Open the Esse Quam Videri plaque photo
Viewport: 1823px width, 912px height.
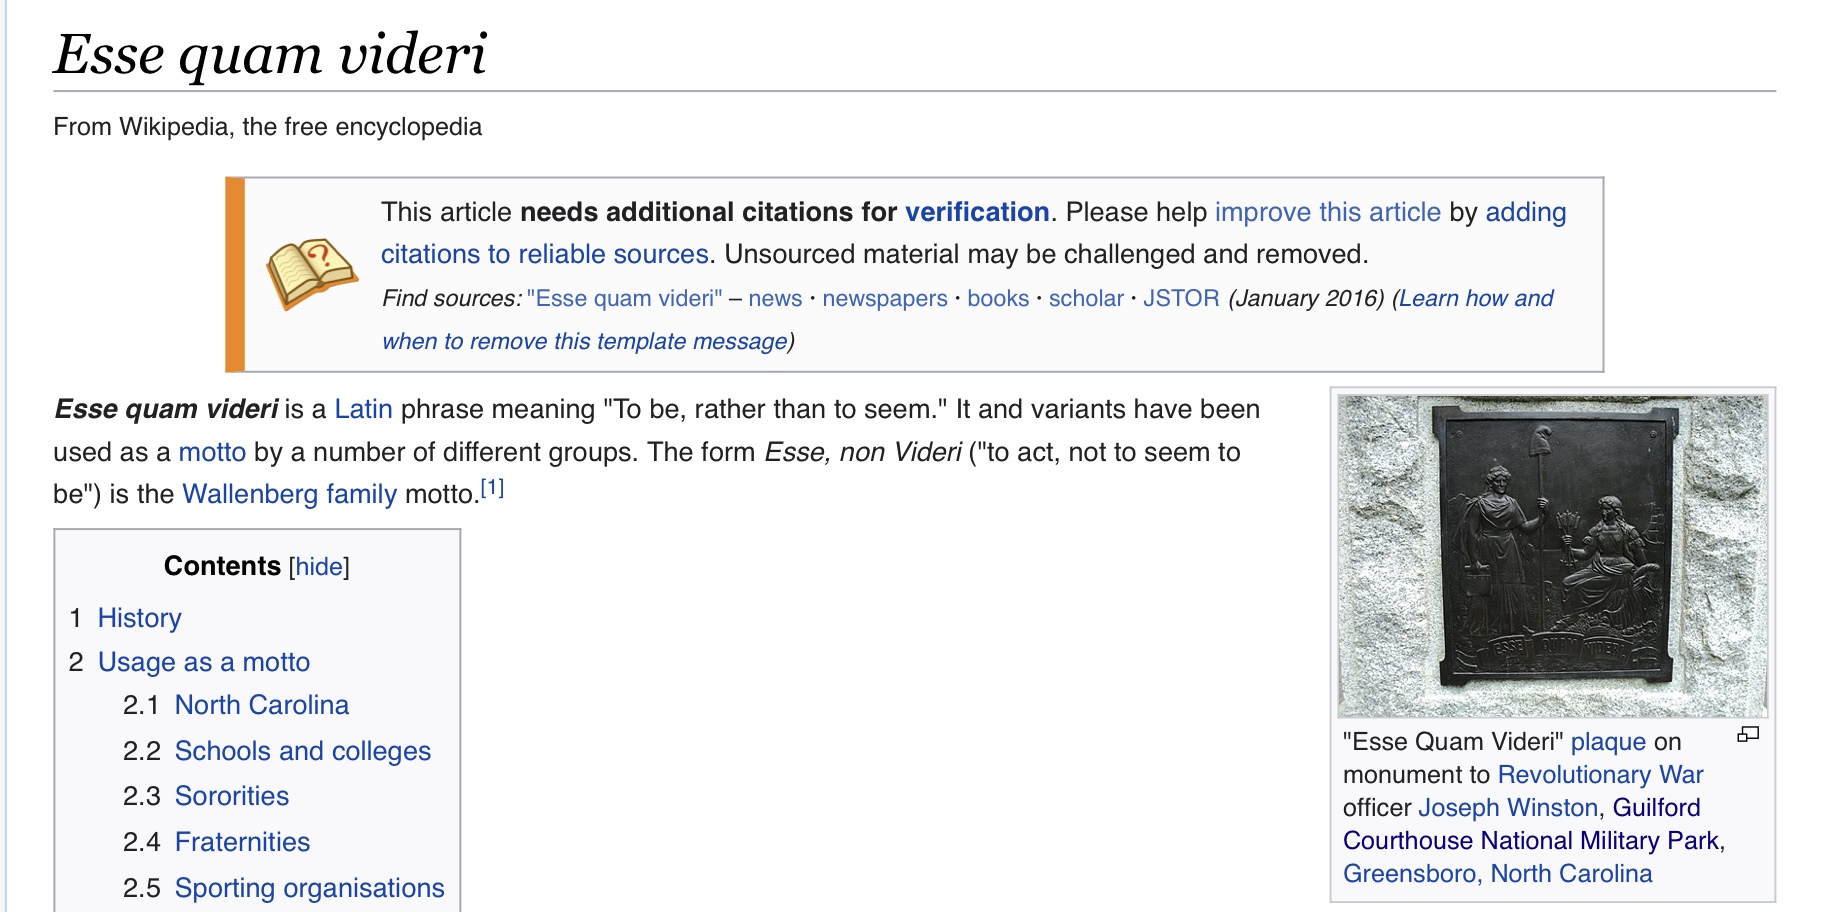(x=1552, y=555)
